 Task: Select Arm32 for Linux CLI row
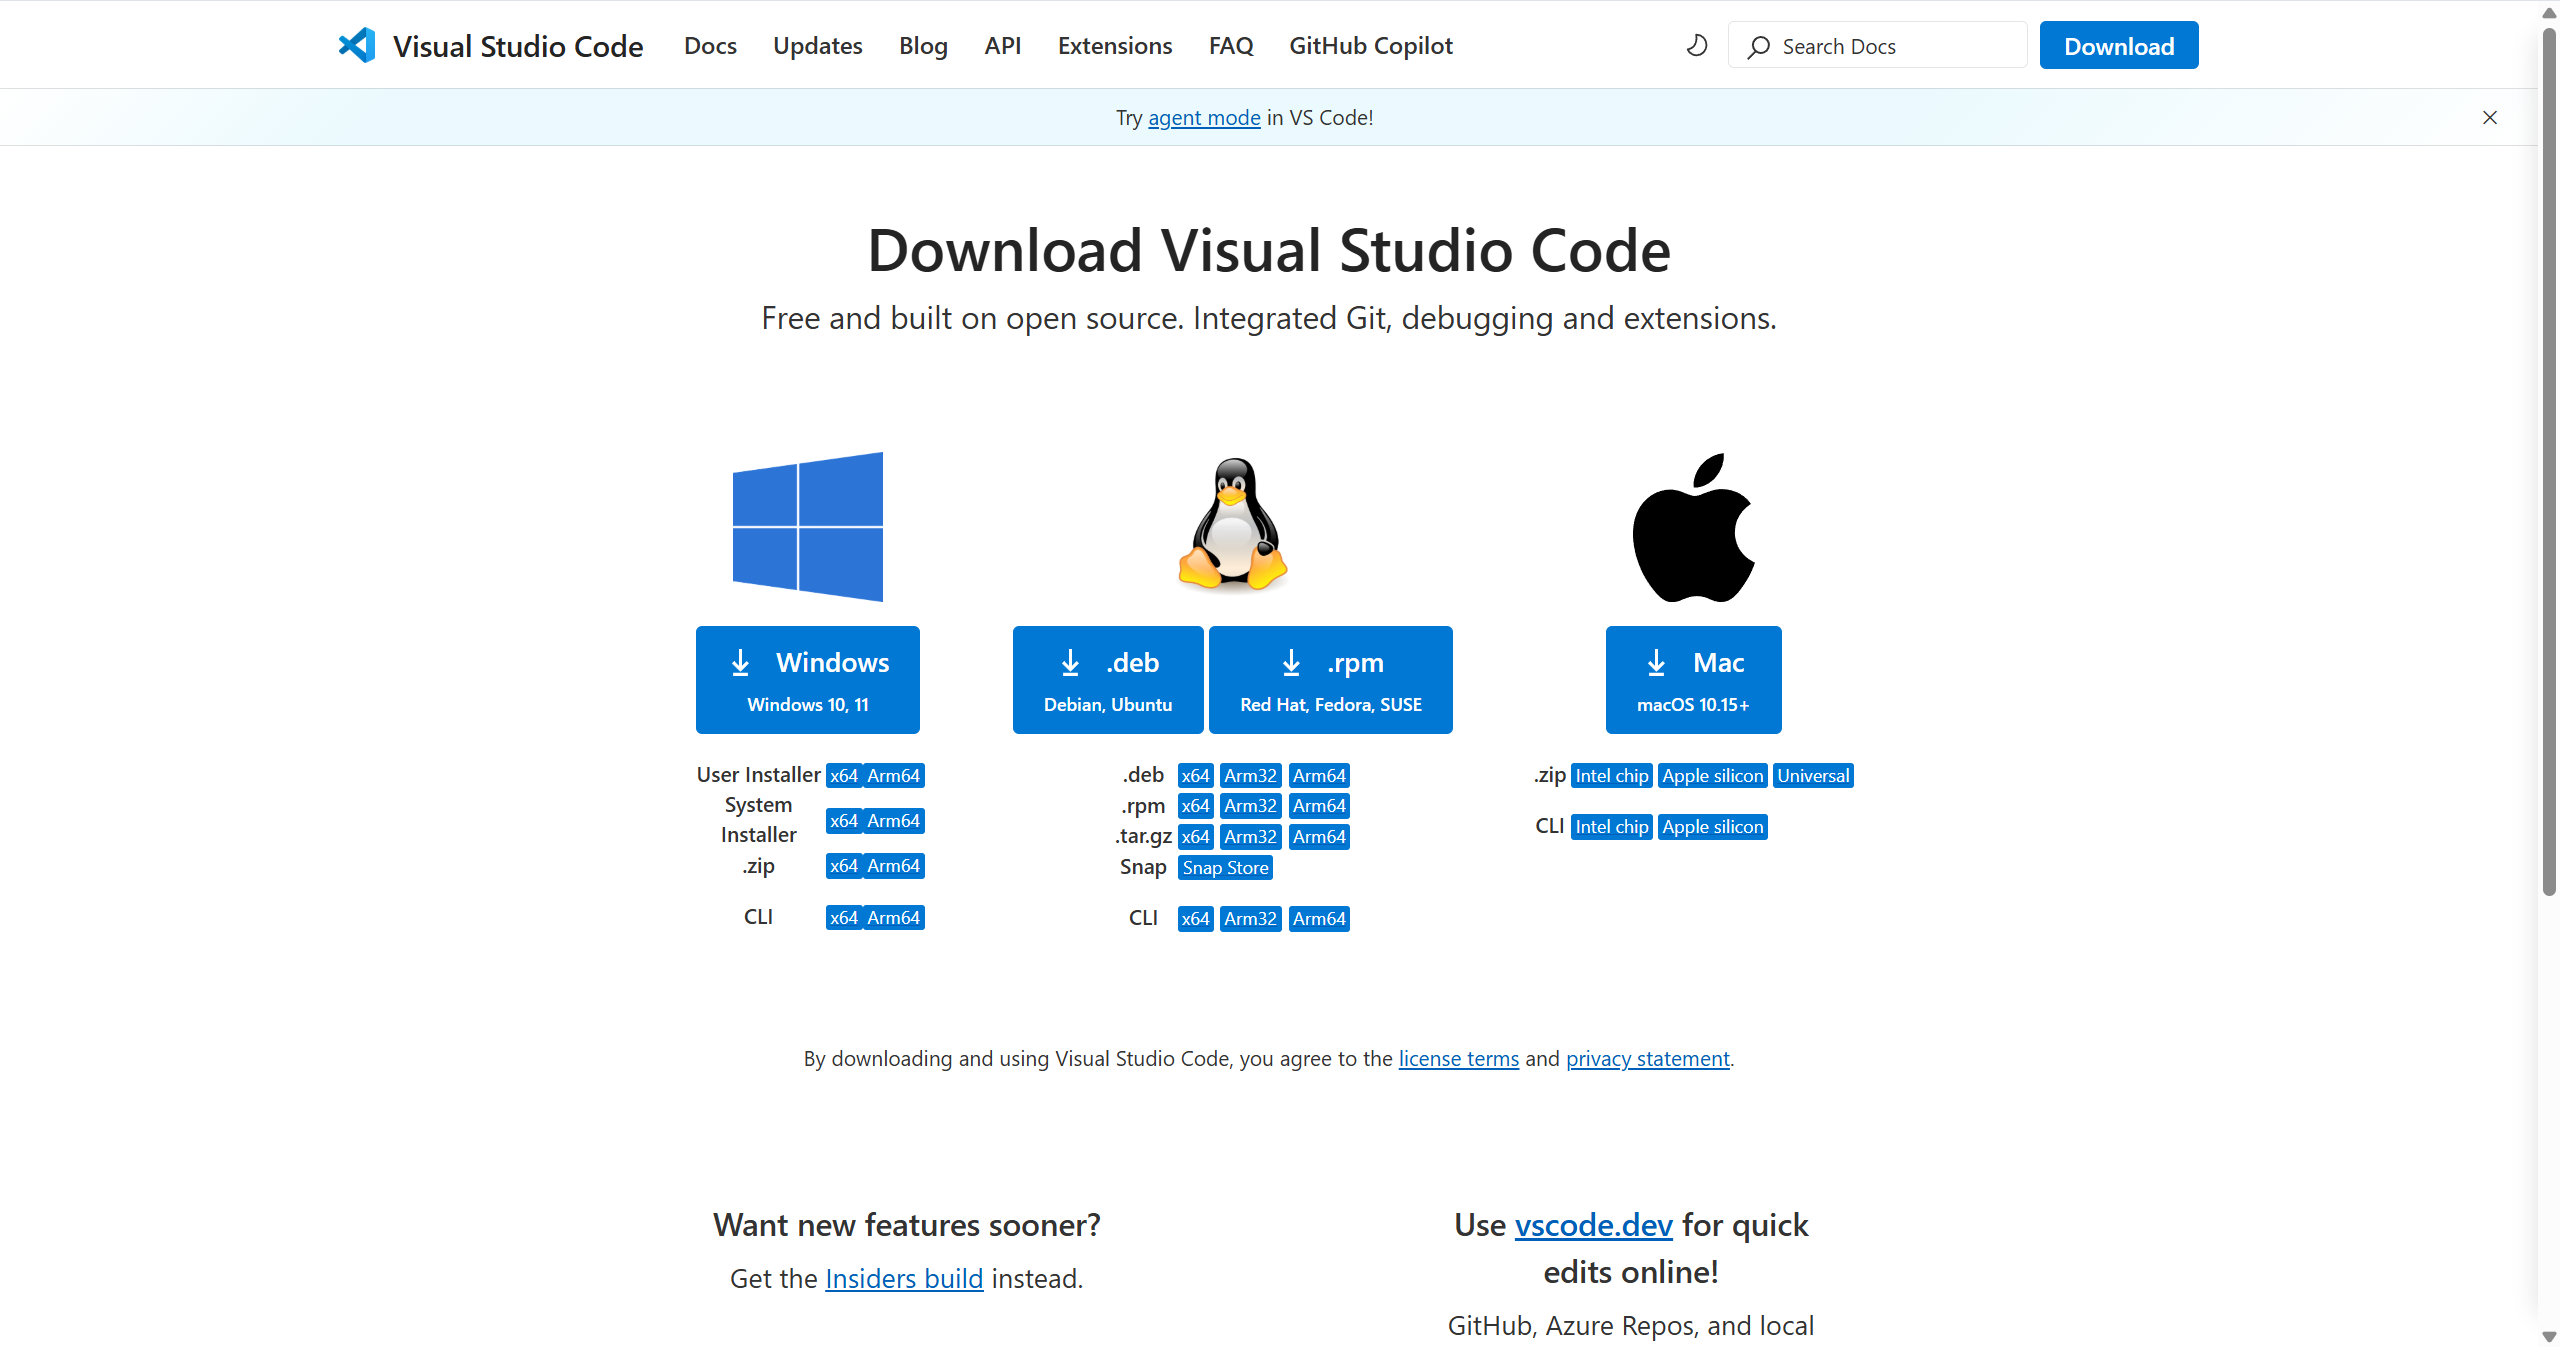click(x=1251, y=919)
